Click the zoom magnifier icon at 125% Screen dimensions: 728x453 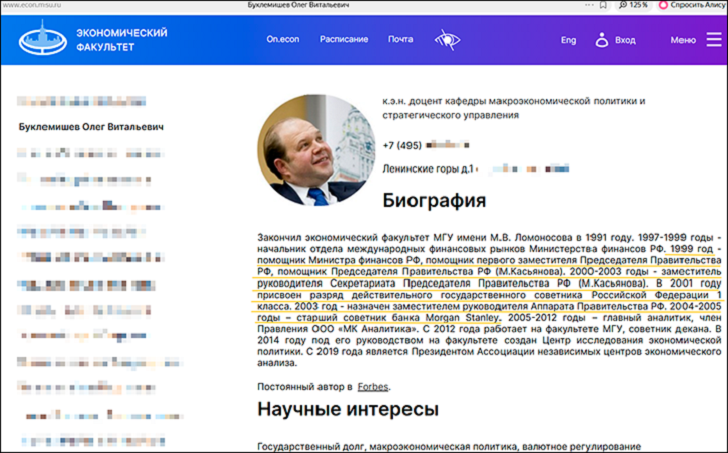[626, 5]
